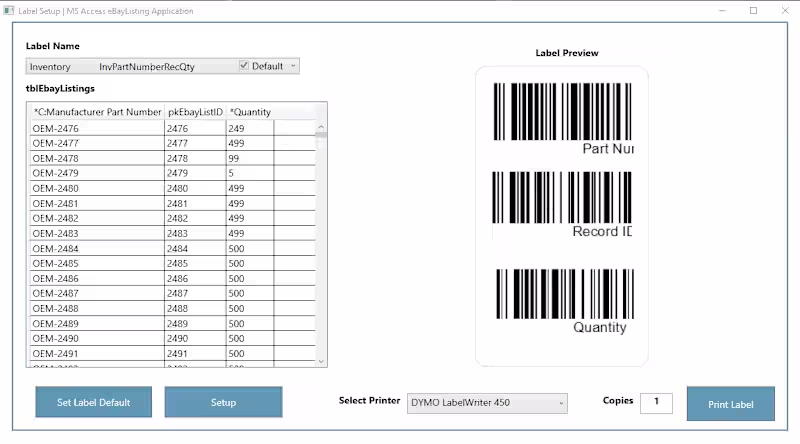Open the Label Name dropdown arrow
This screenshot has height=444, width=800.
pyautogui.click(x=293, y=66)
